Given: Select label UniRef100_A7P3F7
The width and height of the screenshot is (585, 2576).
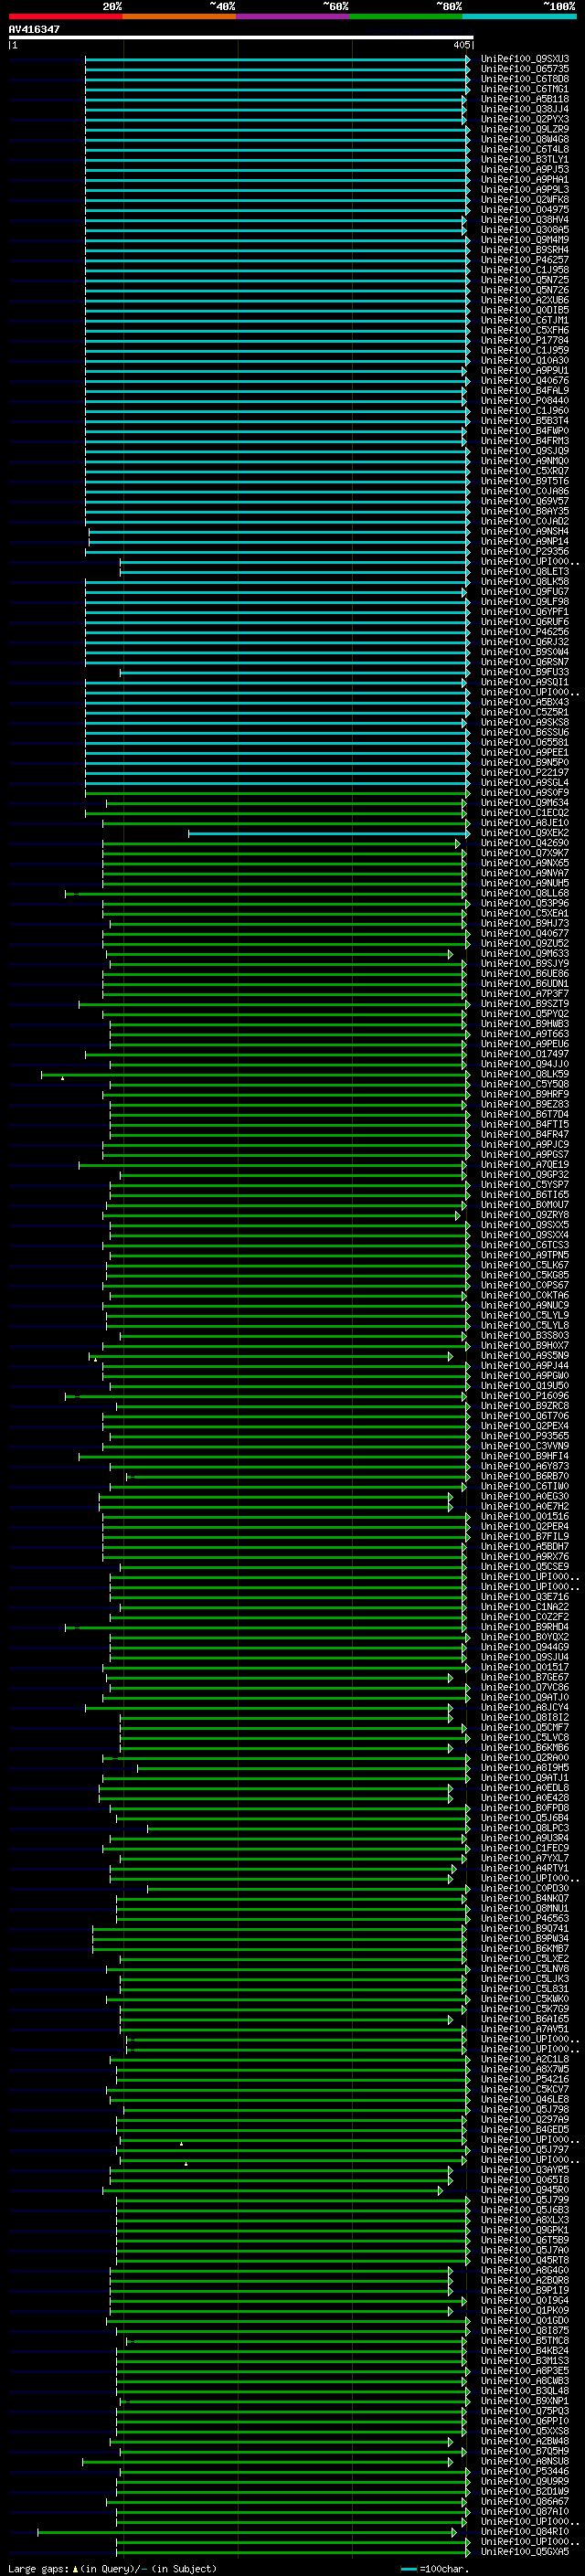Looking at the screenshot, I should (525, 994).
